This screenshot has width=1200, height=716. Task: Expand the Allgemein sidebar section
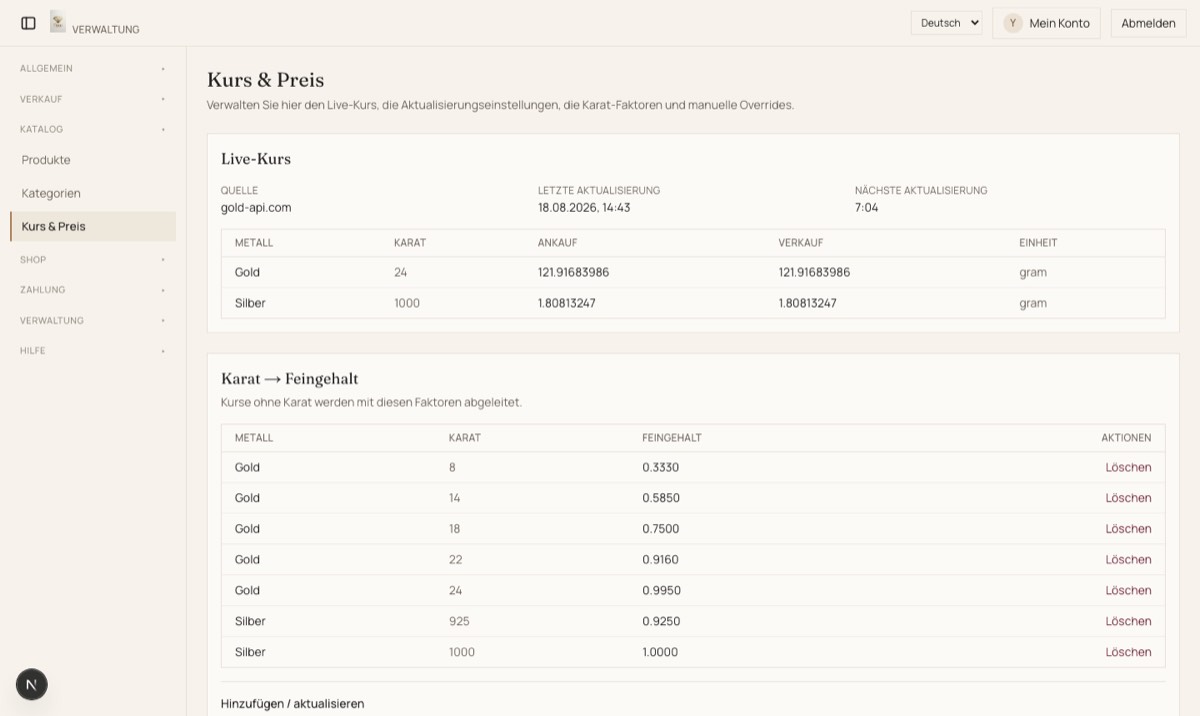(93, 68)
